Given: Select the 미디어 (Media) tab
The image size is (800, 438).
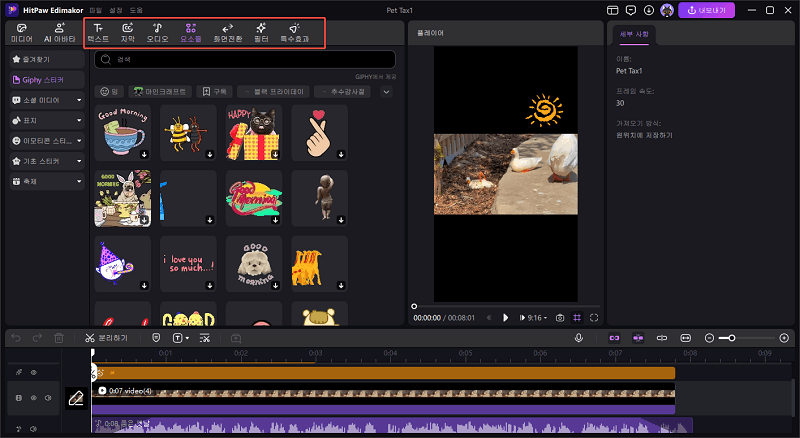Looking at the screenshot, I should 22,32.
